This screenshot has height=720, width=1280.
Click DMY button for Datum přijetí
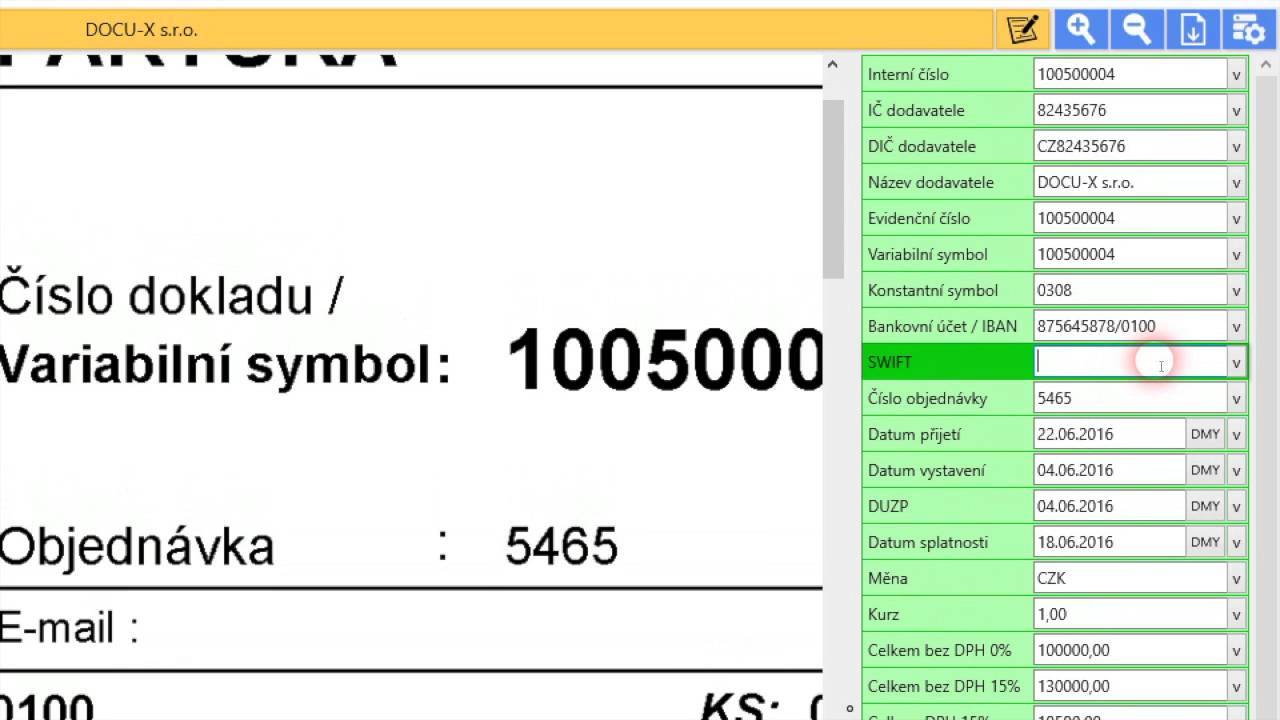(x=1205, y=434)
